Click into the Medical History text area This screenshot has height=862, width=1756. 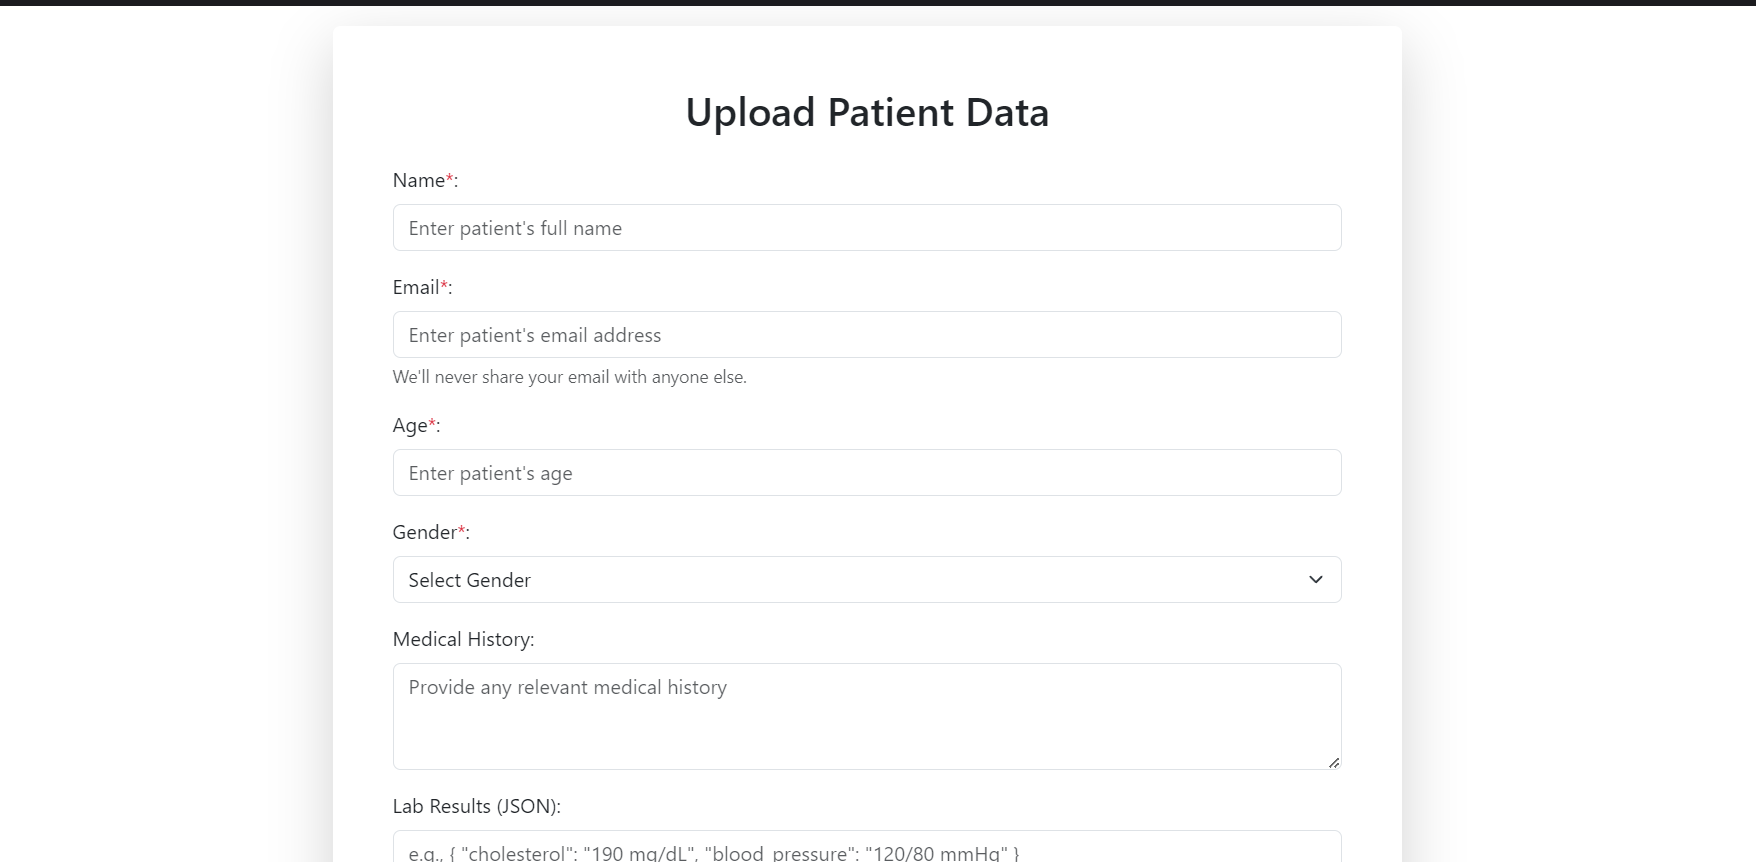pos(867,717)
